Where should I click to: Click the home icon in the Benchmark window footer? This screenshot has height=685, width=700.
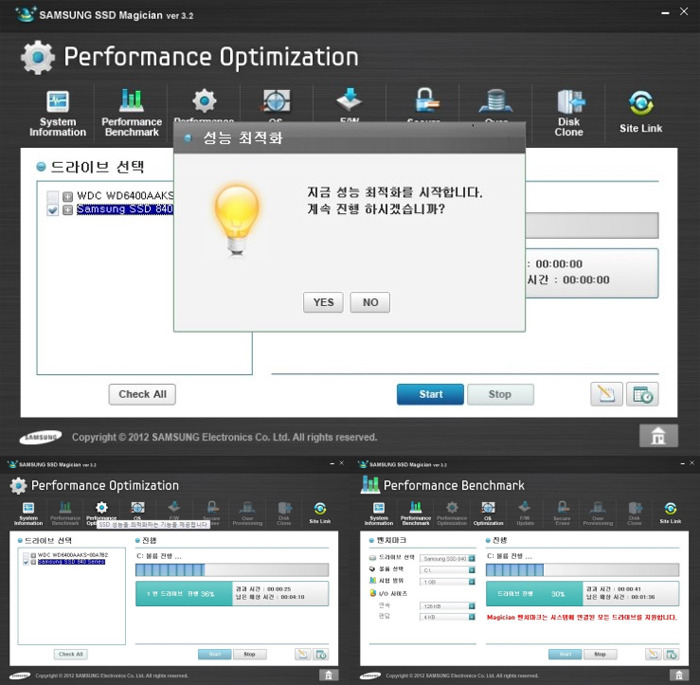tap(679, 675)
